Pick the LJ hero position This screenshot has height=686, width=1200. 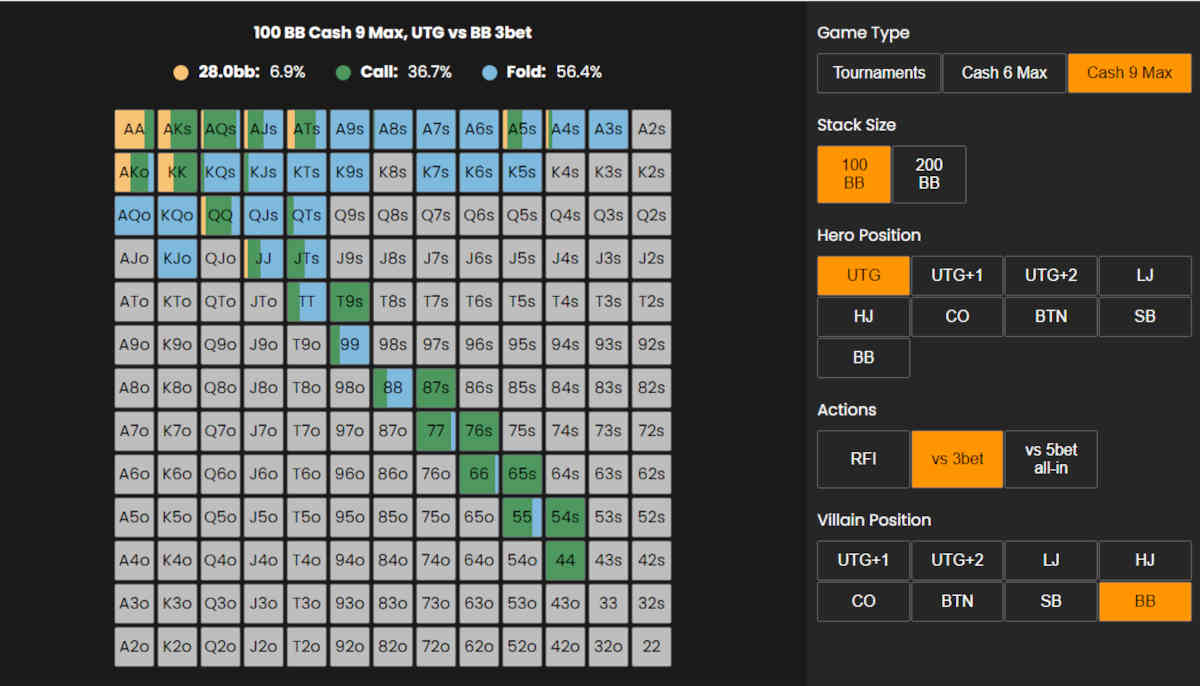1144,275
